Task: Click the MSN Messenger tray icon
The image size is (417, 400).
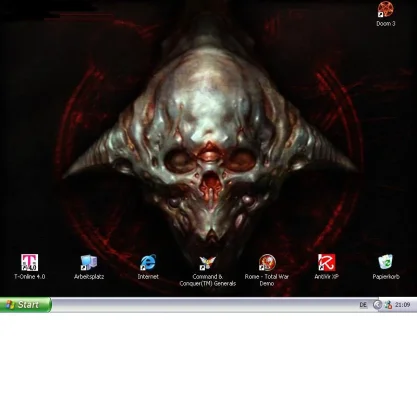Action: (x=388, y=305)
